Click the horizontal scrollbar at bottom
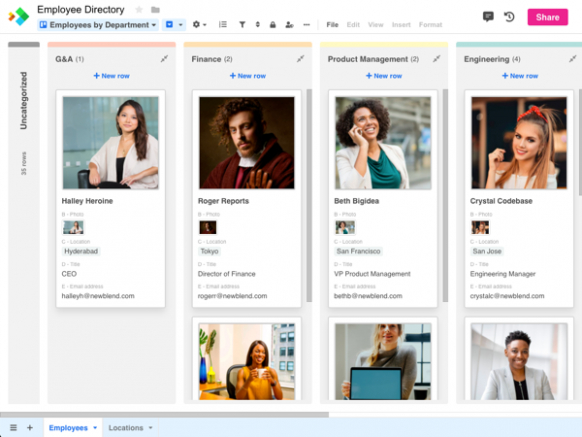Viewport: 582px width, 437px height. [164, 414]
